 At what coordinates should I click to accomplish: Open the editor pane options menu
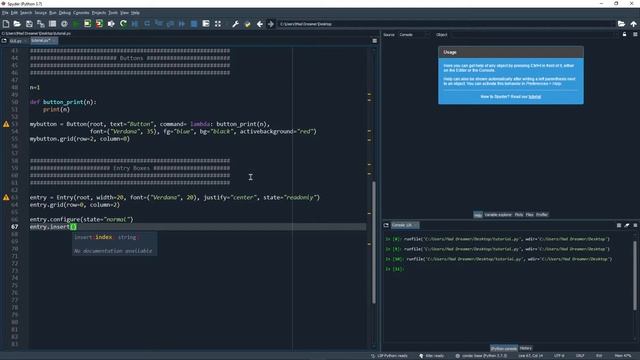point(375,41)
